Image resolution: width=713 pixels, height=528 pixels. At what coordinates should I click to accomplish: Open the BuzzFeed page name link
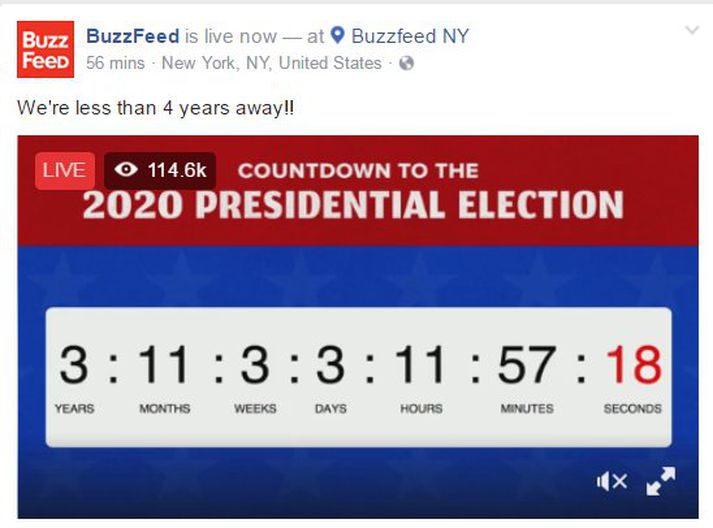(133, 36)
